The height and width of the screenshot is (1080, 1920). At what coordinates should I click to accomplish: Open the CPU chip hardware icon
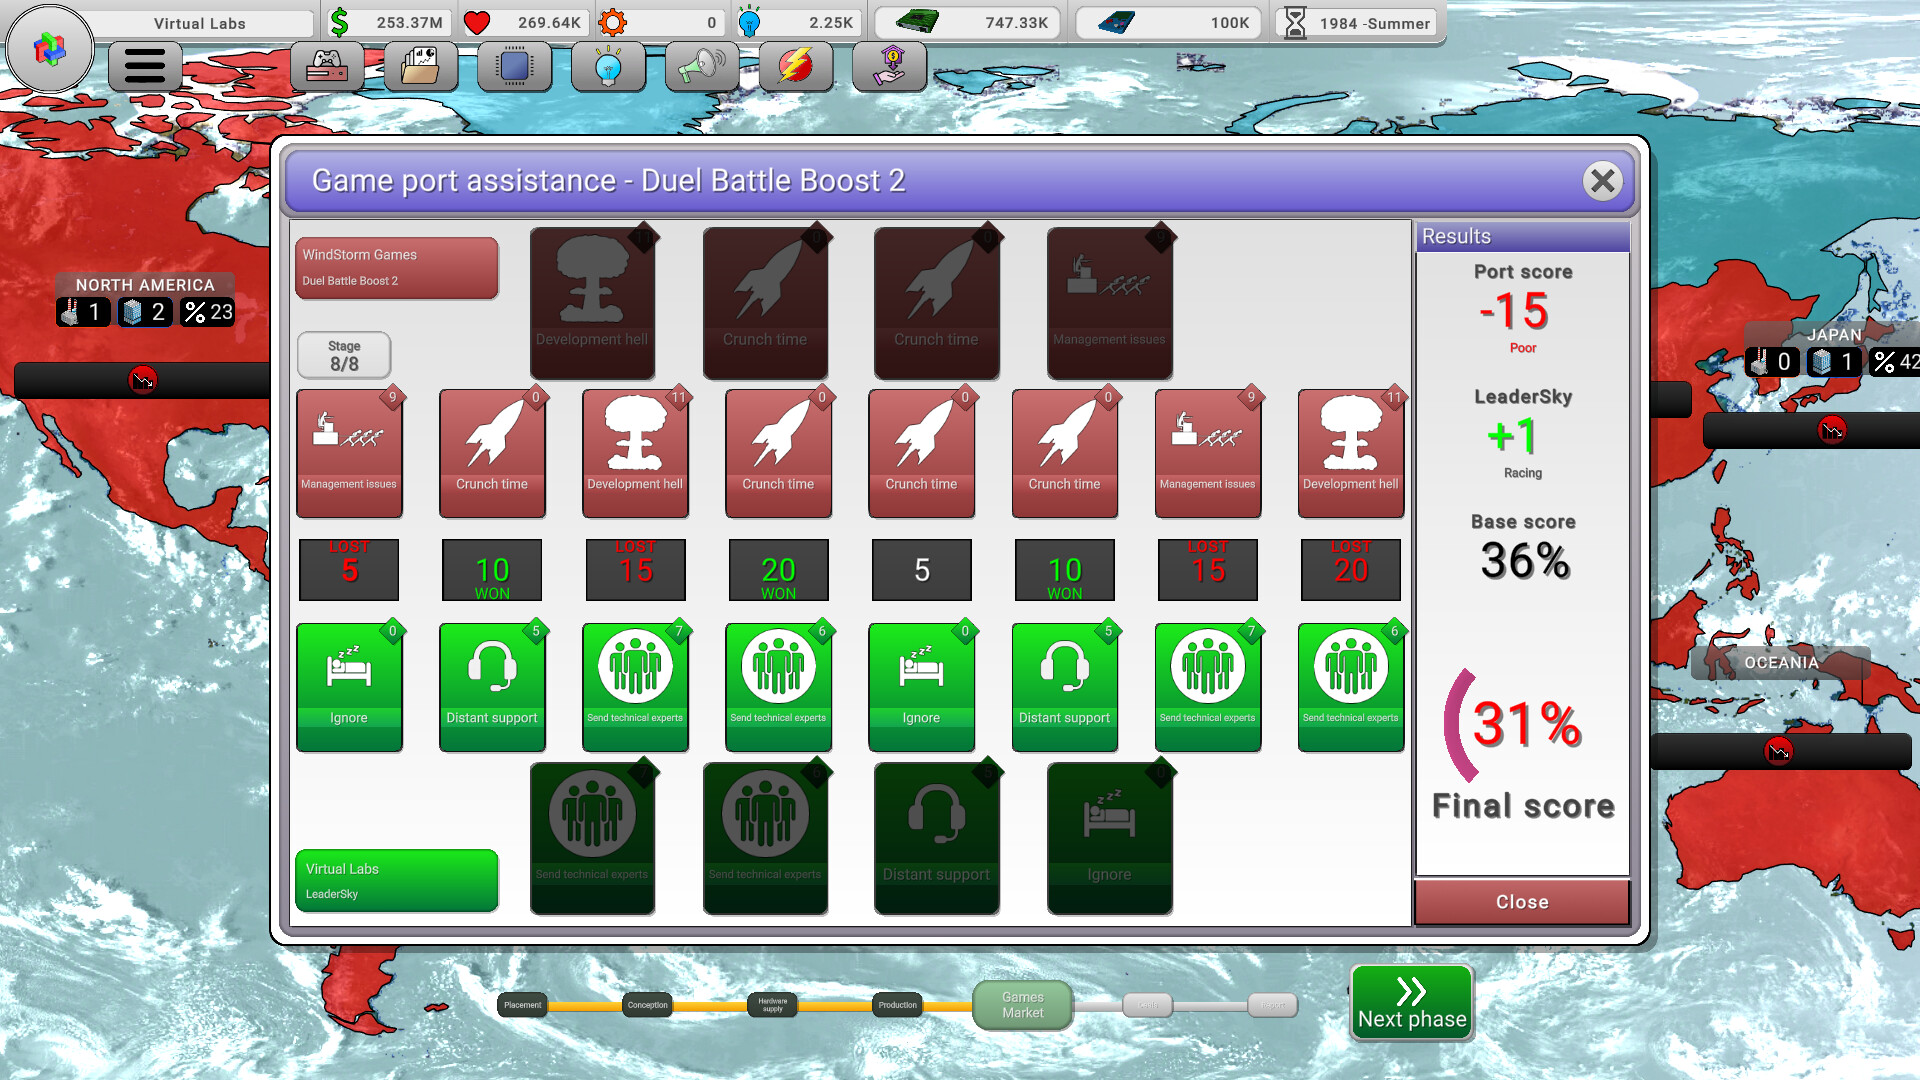(x=514, y=66)
